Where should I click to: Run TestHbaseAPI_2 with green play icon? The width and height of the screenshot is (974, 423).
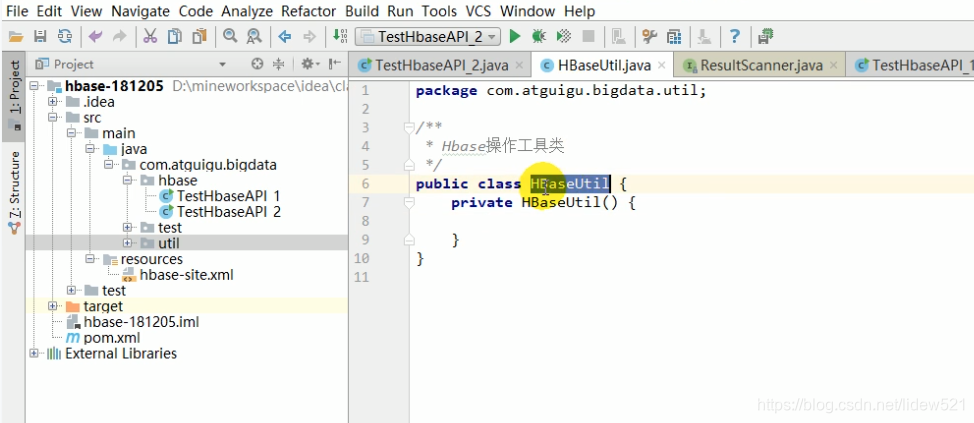pyautogui.click(x=514, y=37)
